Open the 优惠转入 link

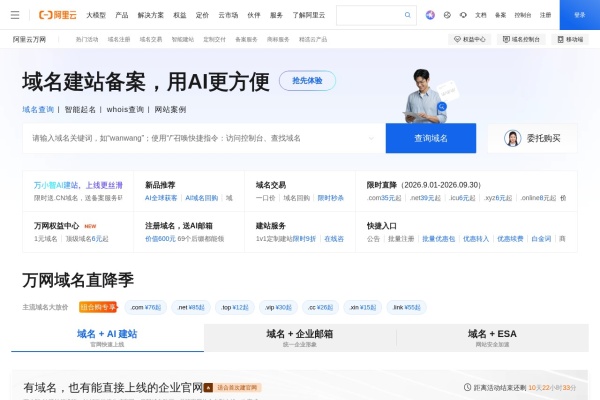tap(476, 239)
